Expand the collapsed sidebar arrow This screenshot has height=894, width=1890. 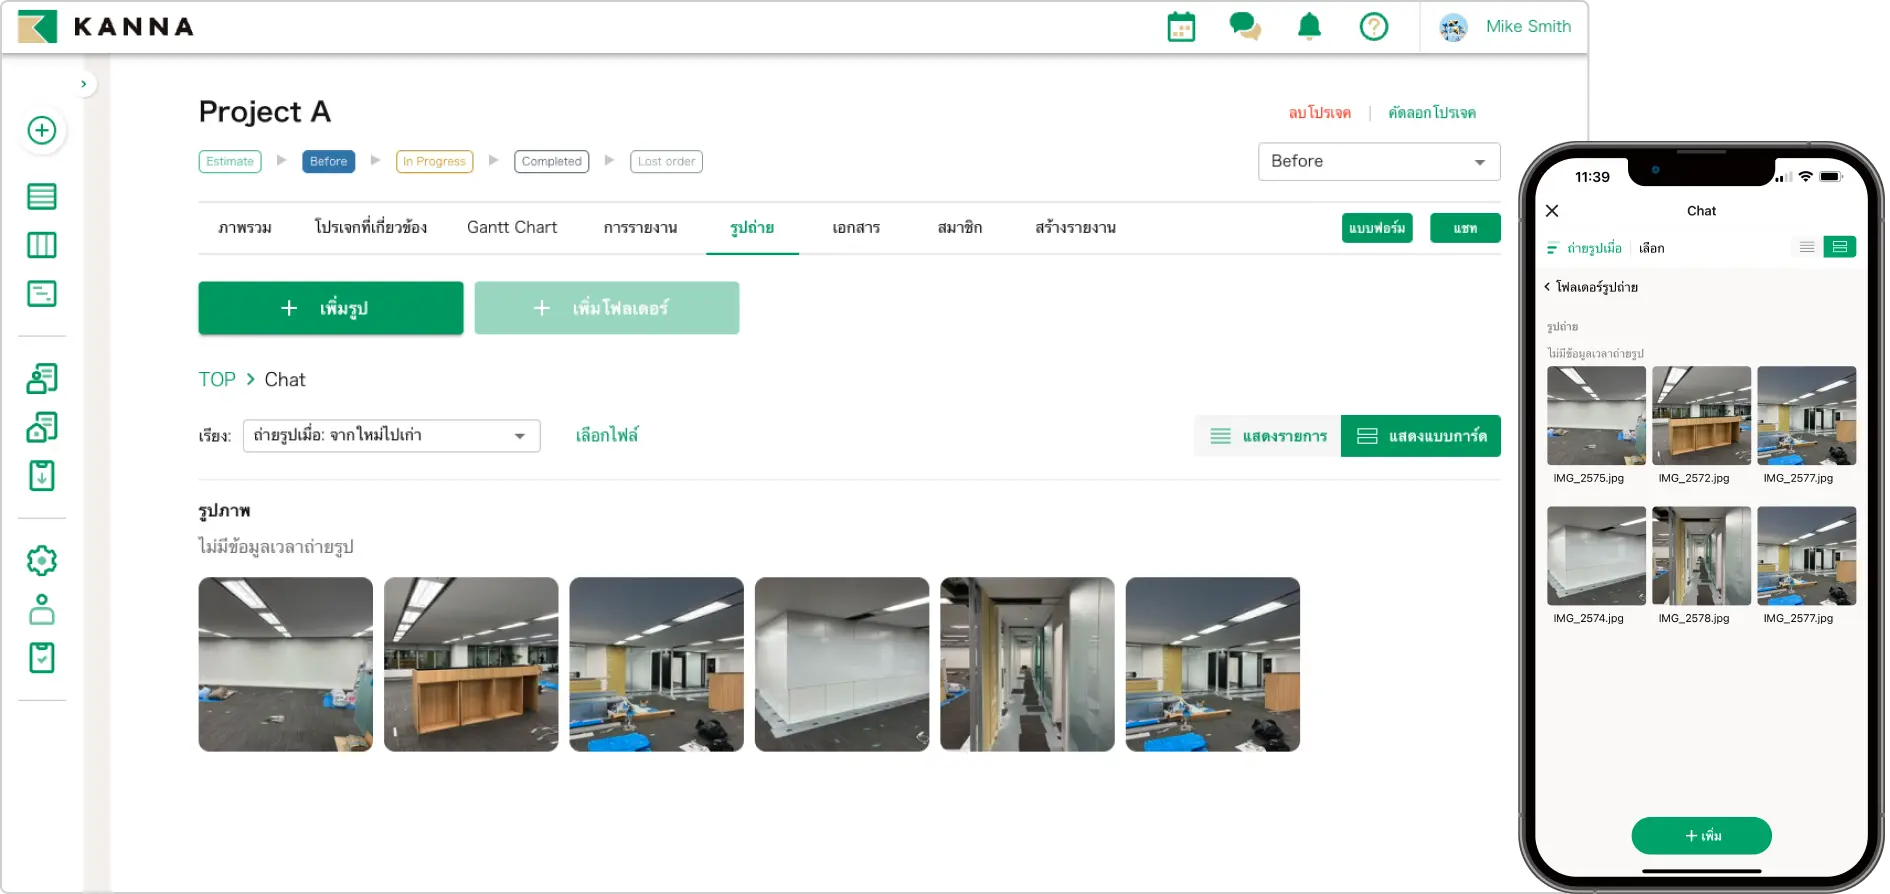[84, 84]
